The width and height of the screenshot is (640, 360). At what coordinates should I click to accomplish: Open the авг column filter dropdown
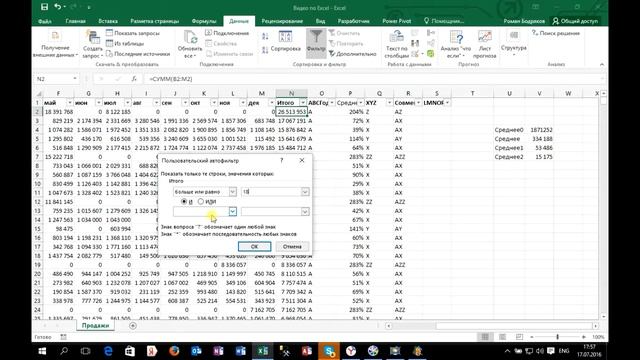156,102
